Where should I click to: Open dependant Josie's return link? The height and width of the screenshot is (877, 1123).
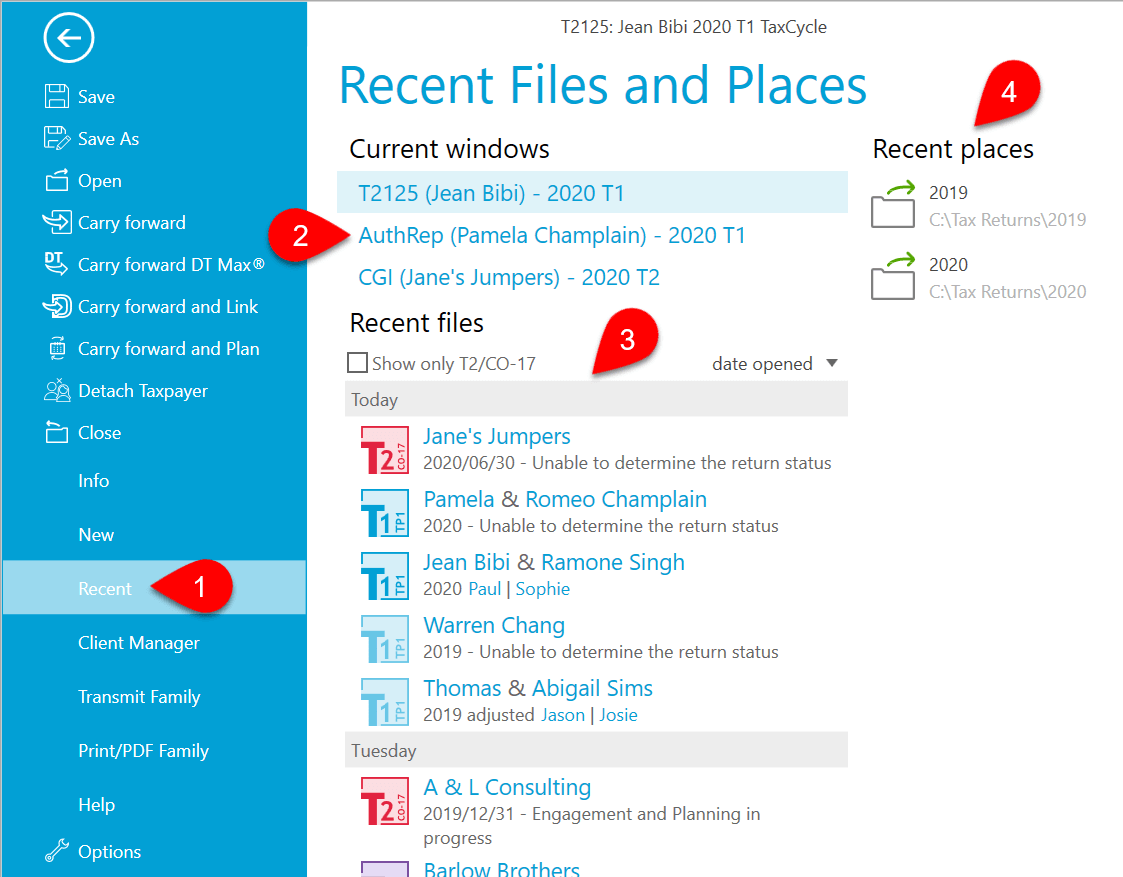tap(618, 714)
